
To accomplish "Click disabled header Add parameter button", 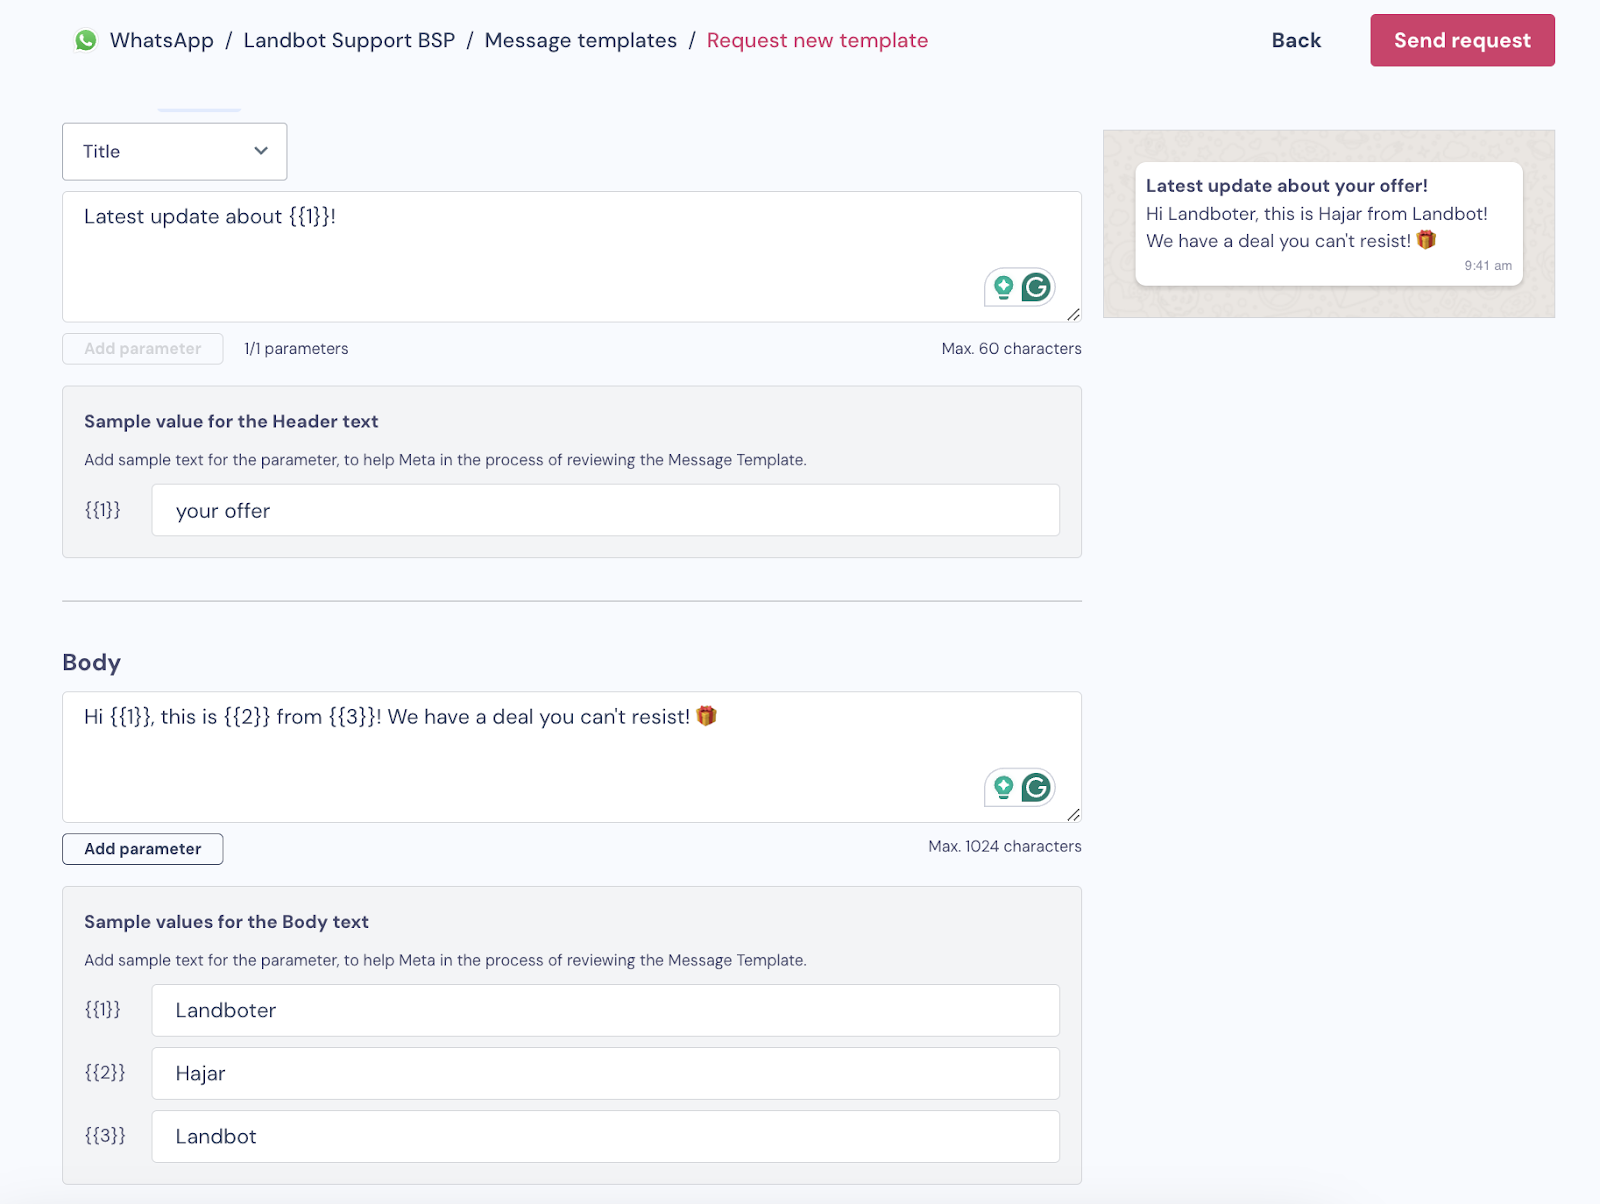I will (143, 348).
